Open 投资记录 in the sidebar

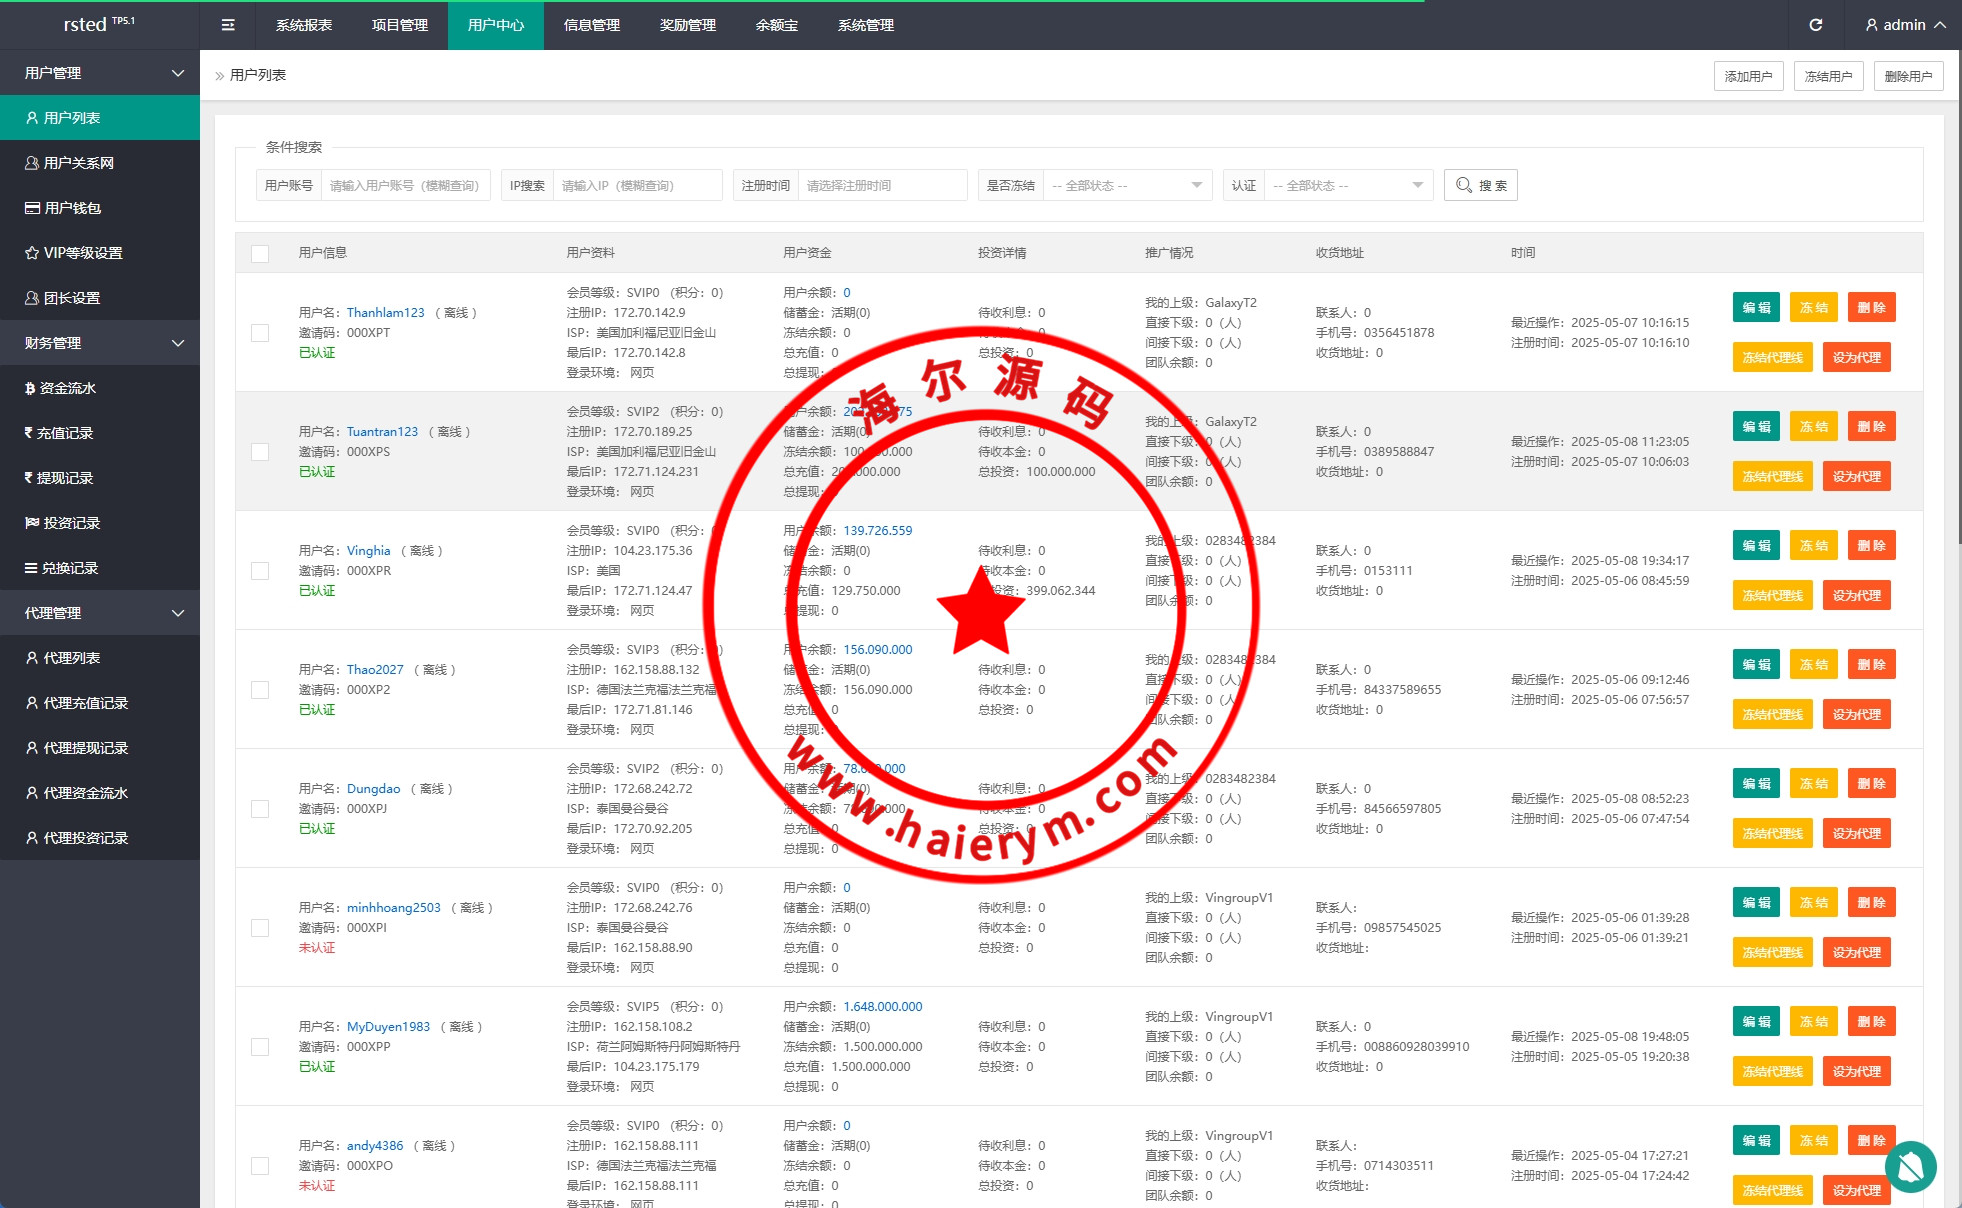point(71,523)
